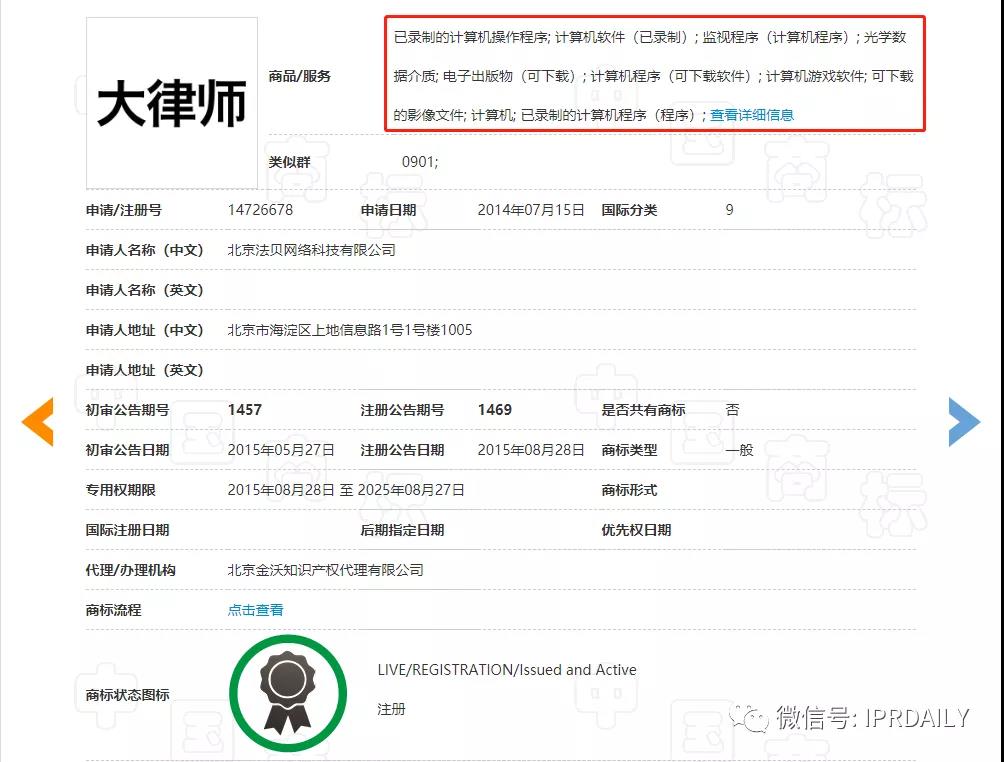Click the 申请人名称（英文） label
This screenshot has width=1004, height=762.
click(145, 290)
